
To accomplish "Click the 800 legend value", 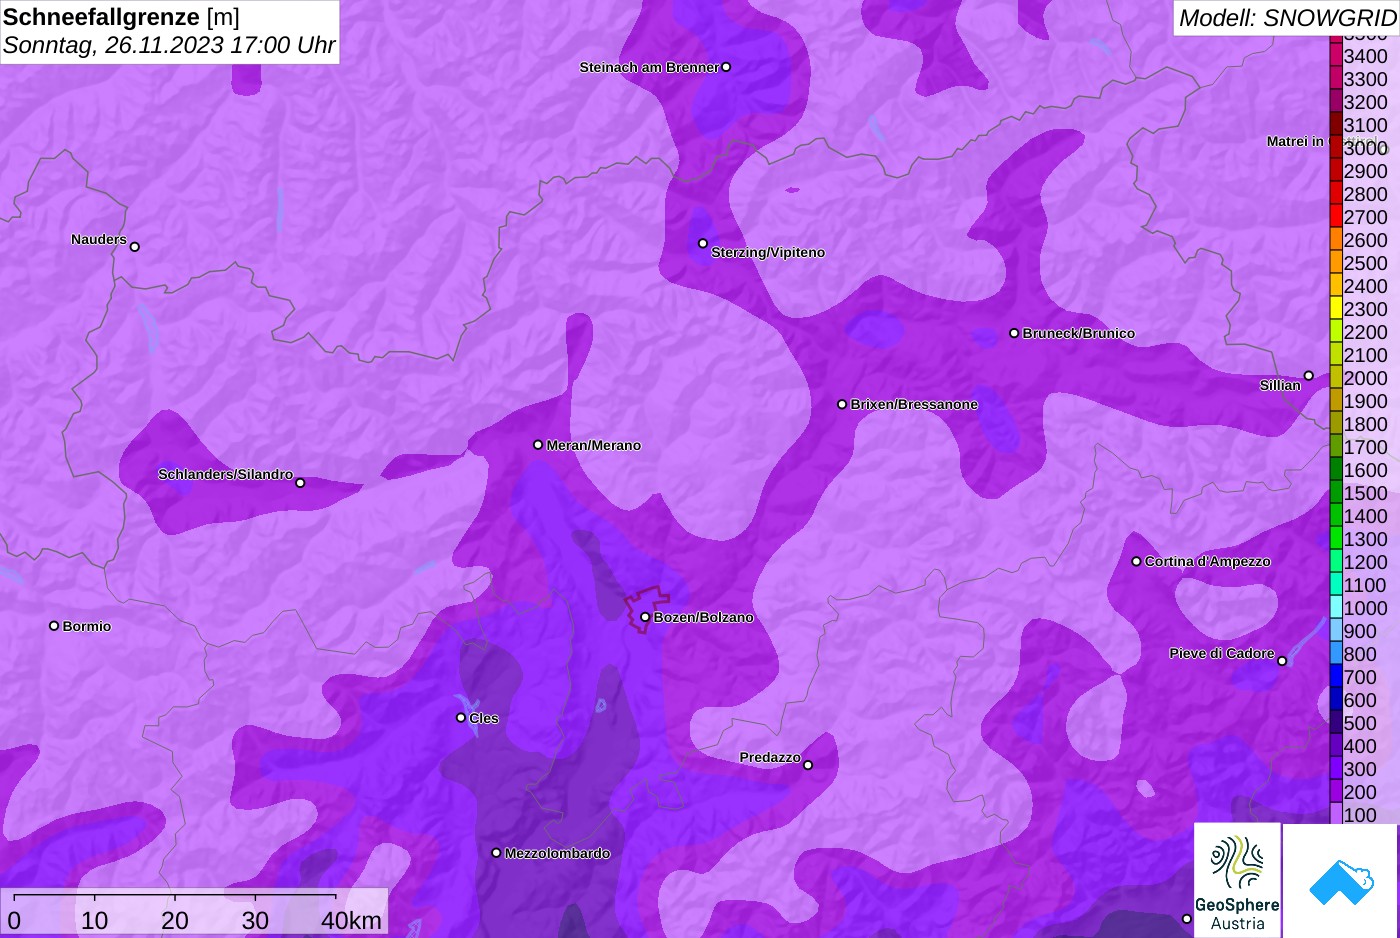I will coord(1360,654).
